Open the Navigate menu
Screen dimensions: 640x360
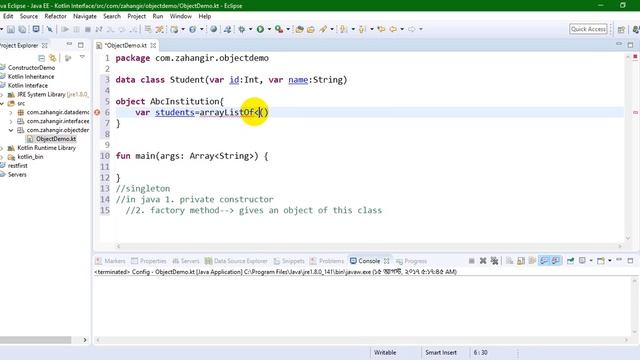pos(85,16)
